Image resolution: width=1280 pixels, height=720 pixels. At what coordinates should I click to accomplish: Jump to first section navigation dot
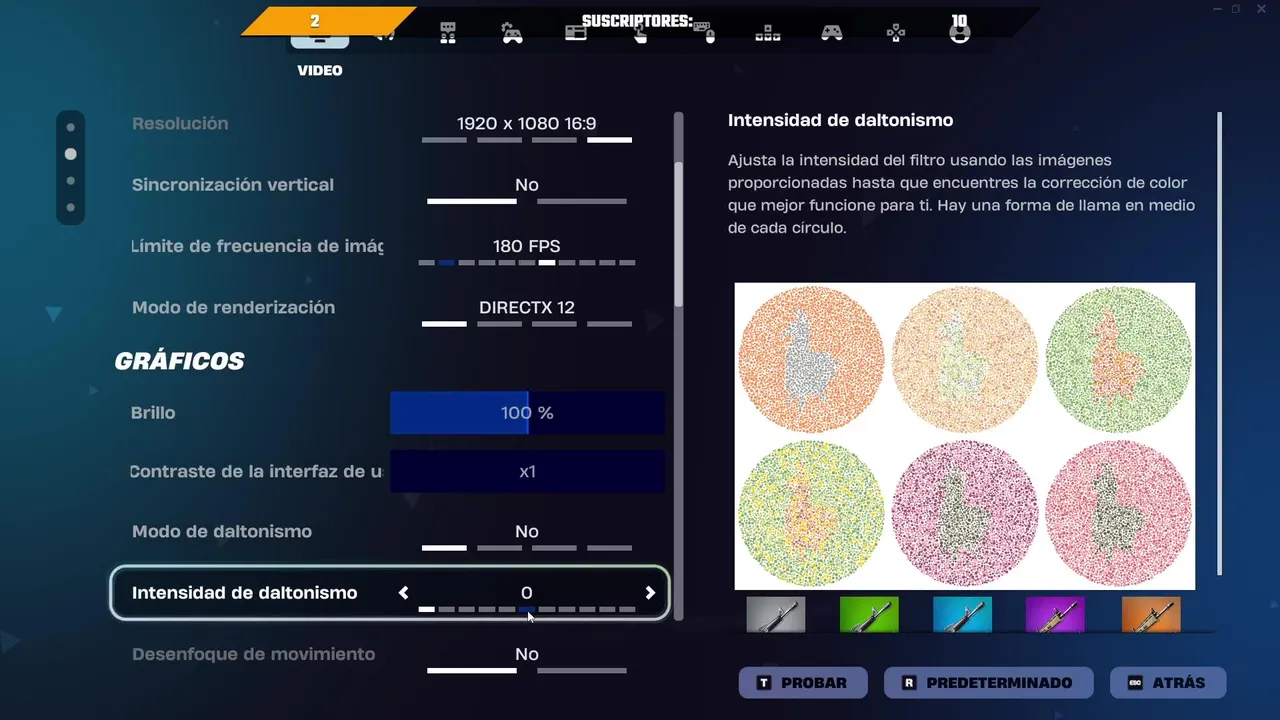(70, 127)
